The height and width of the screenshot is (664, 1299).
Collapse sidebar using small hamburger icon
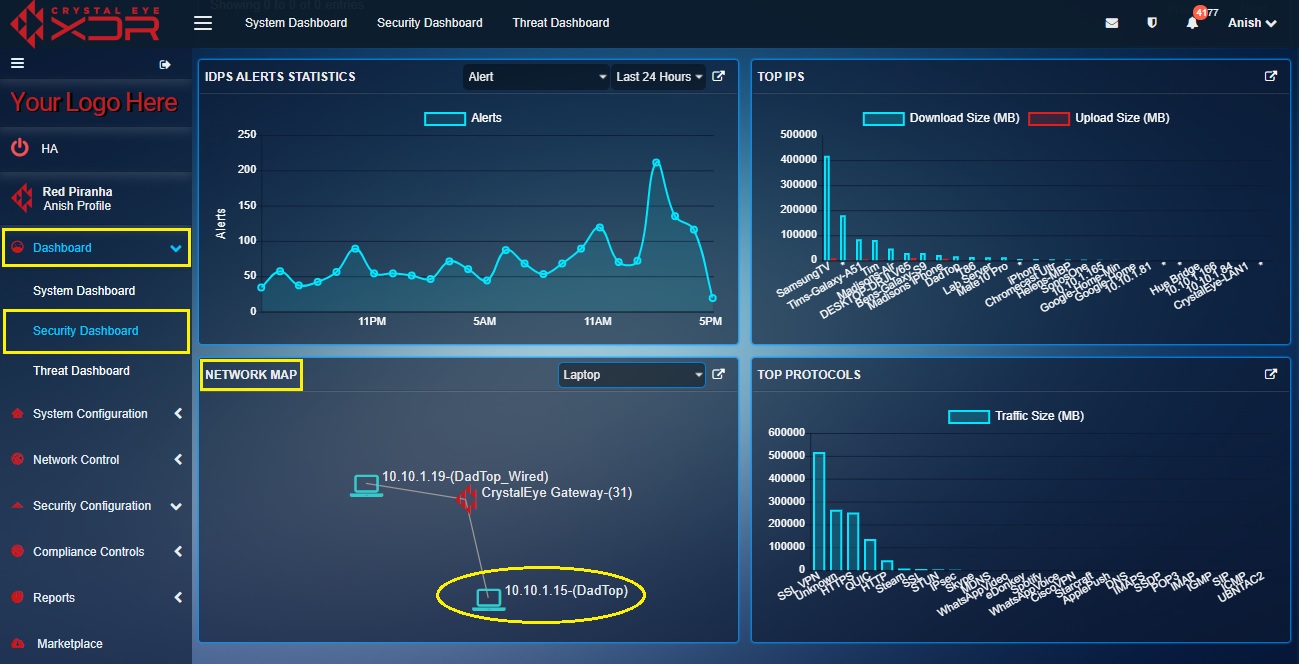[17, 63]
